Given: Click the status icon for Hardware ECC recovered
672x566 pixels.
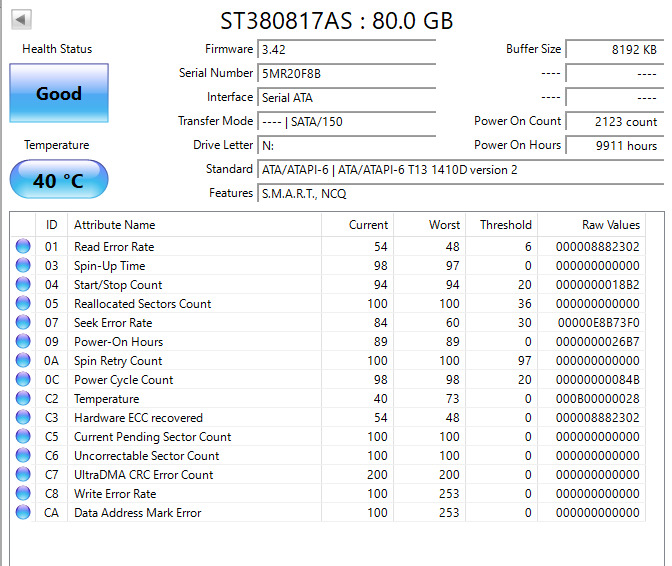Looking at the screenshot, I should point(23,417).
